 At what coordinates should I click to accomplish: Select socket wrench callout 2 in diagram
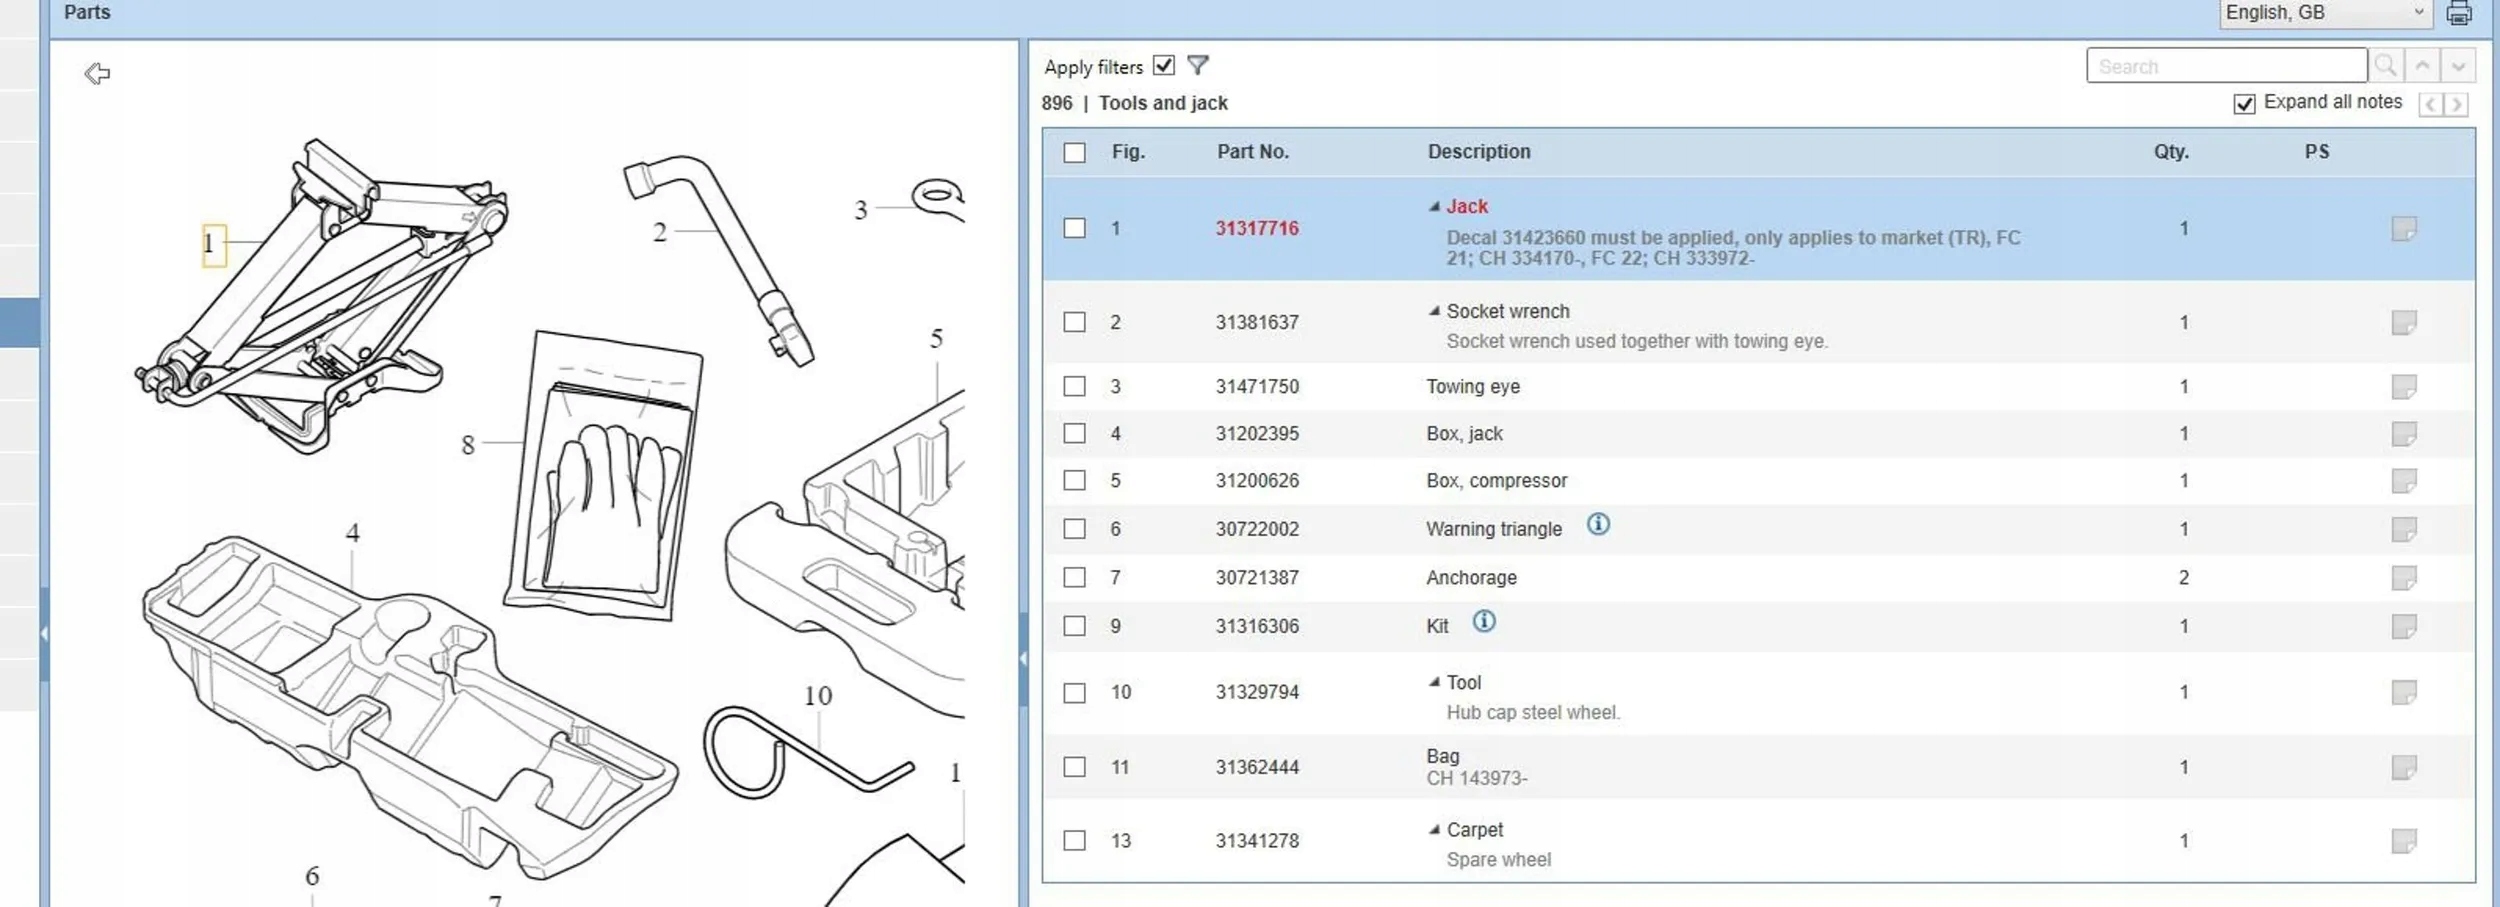point(660,233)
